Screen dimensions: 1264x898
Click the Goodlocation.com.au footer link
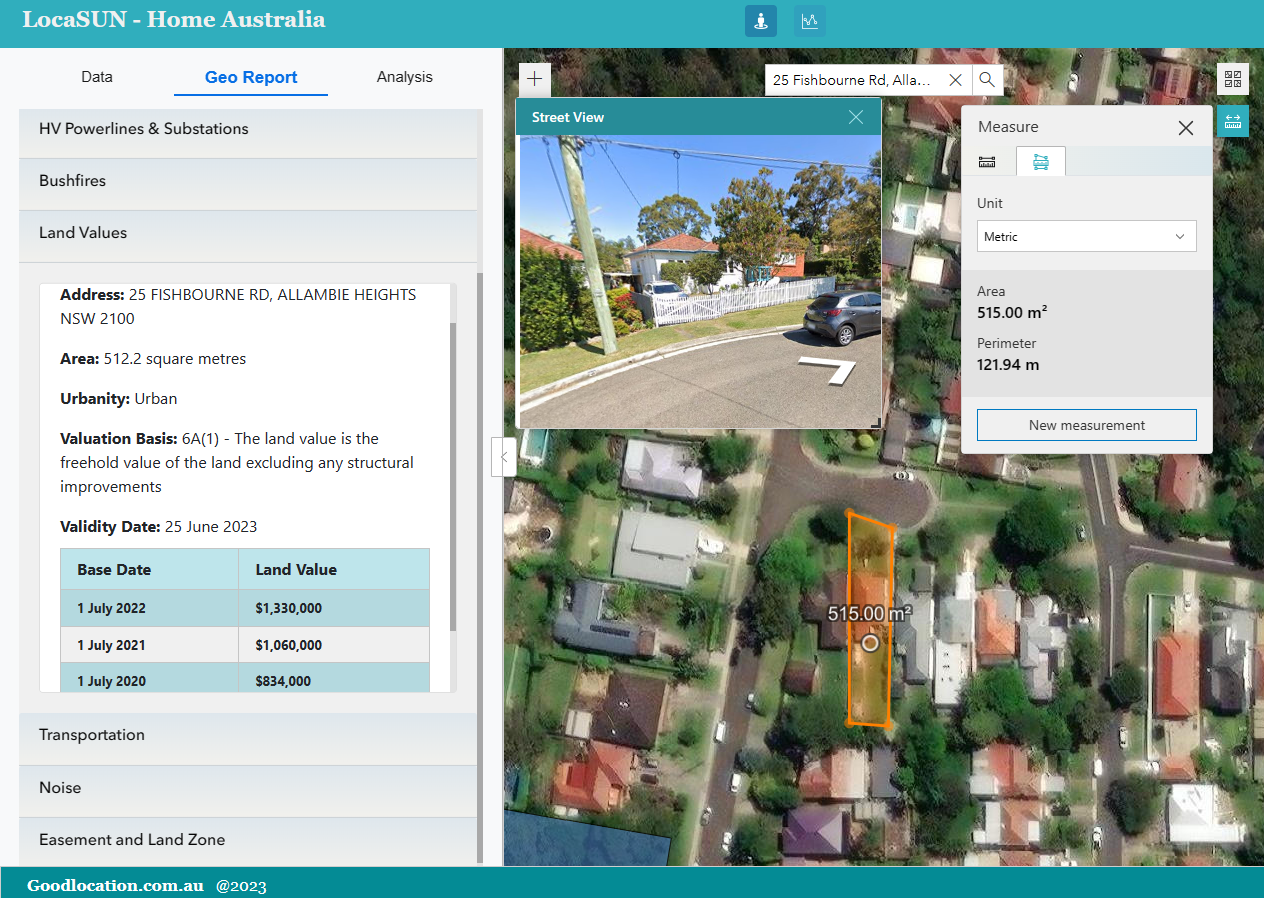pos(115,886)
